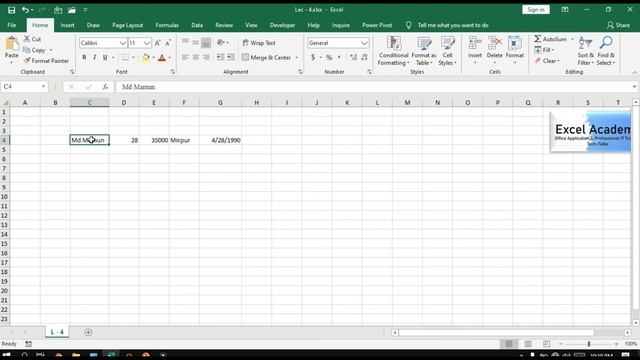
Task: Apply red font color
Action: [x=162, y=58]
